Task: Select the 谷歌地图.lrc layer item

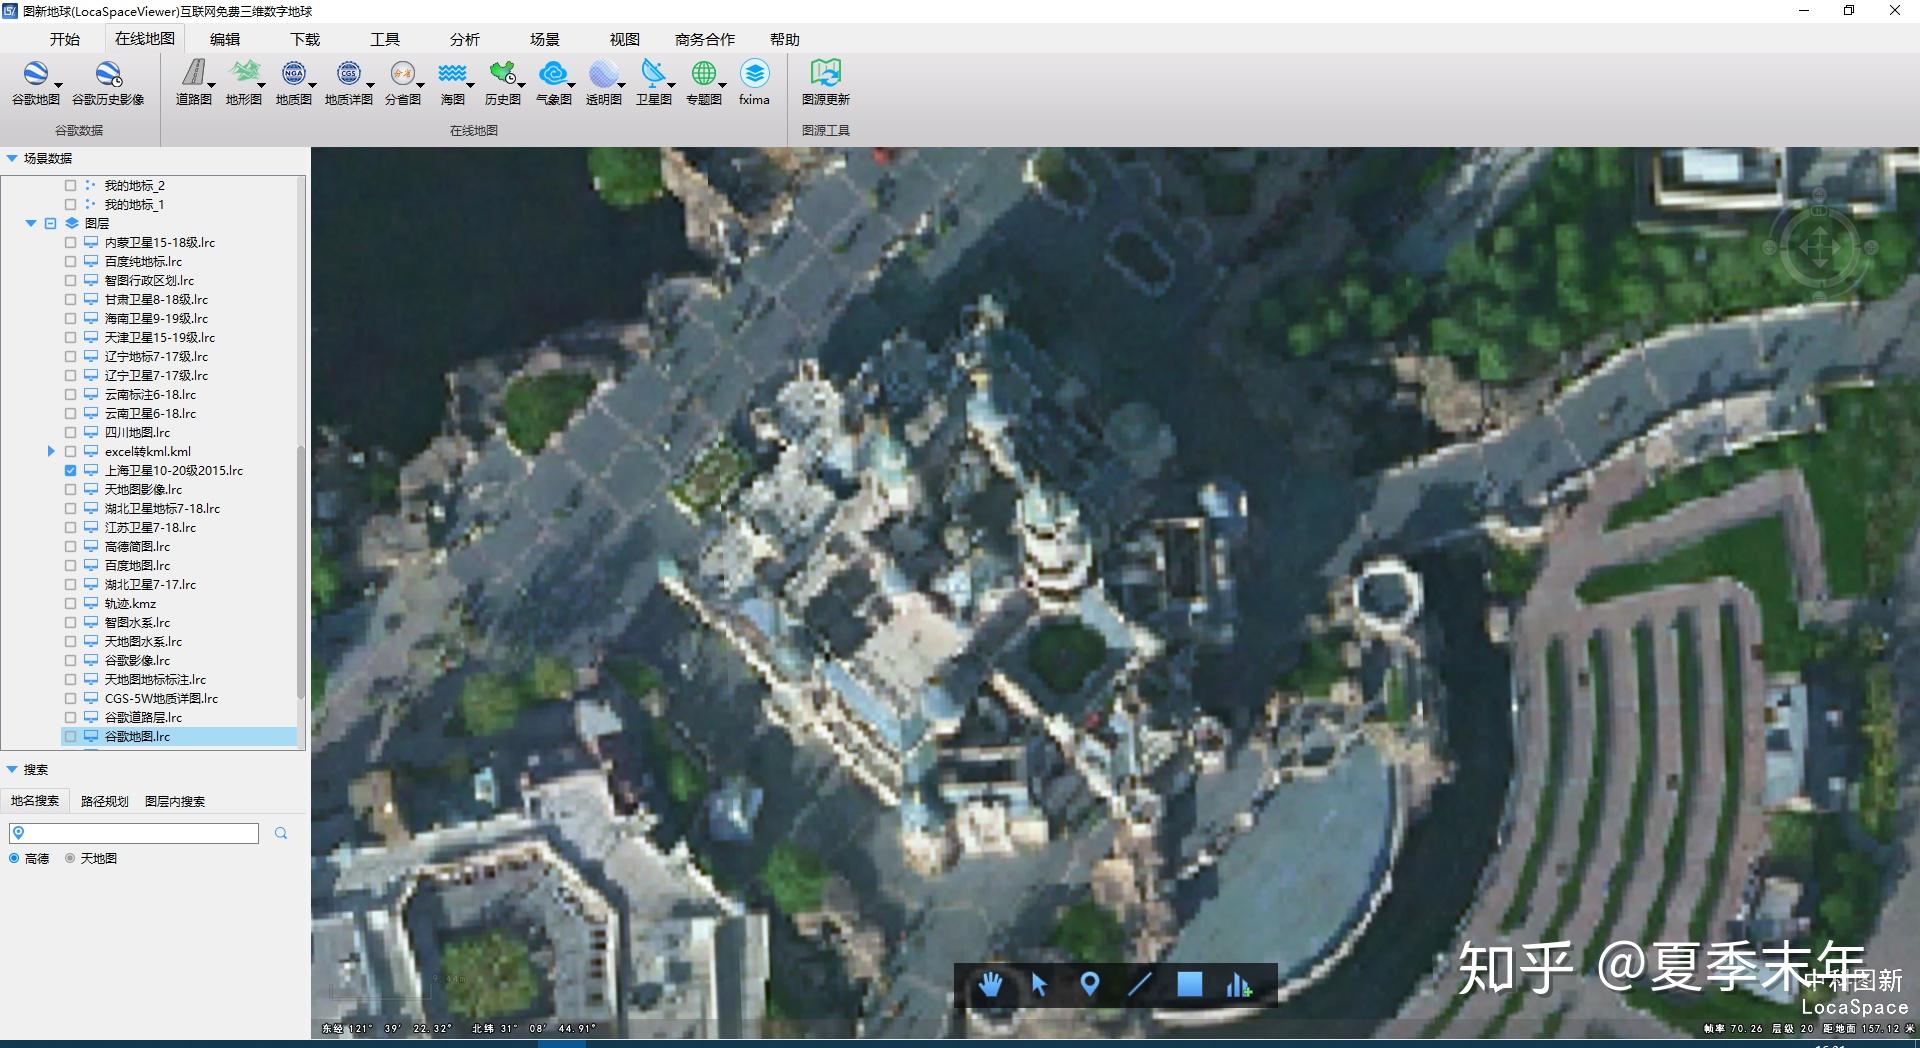Action: point(137,736)
